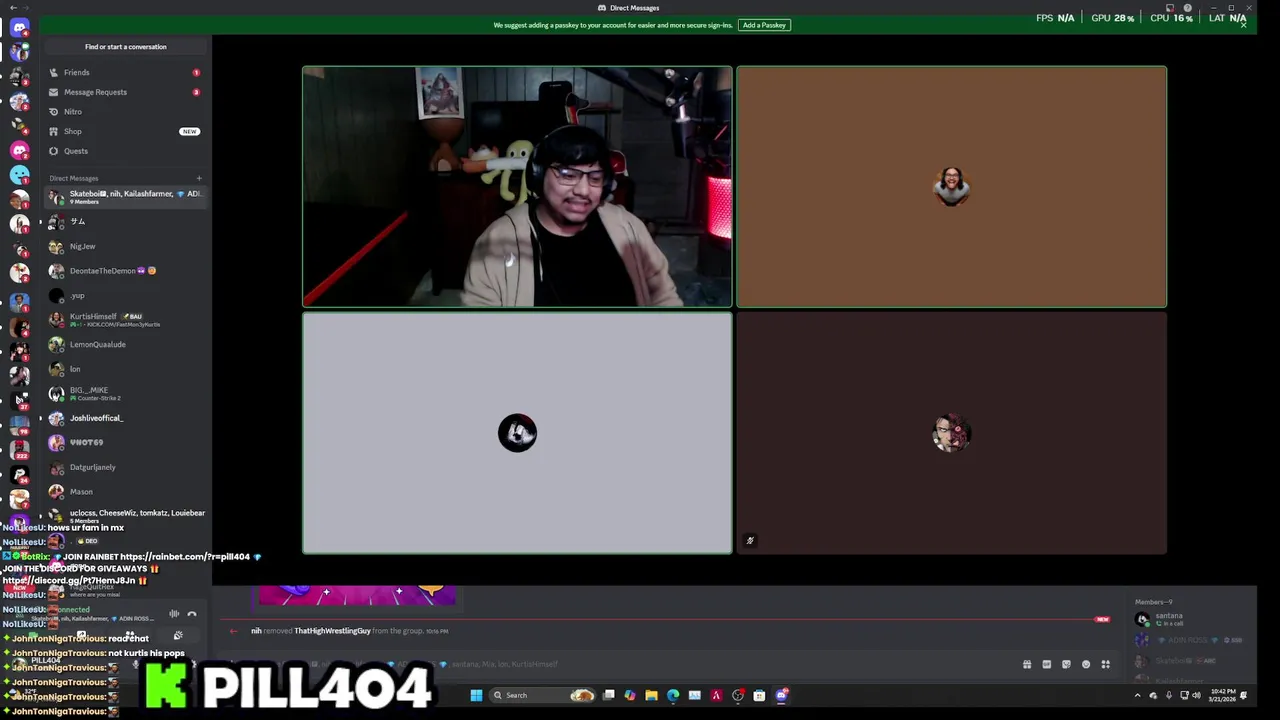Open the gift icon in chat bar
Viewport: 1280px width, 720px height.
1027,664
